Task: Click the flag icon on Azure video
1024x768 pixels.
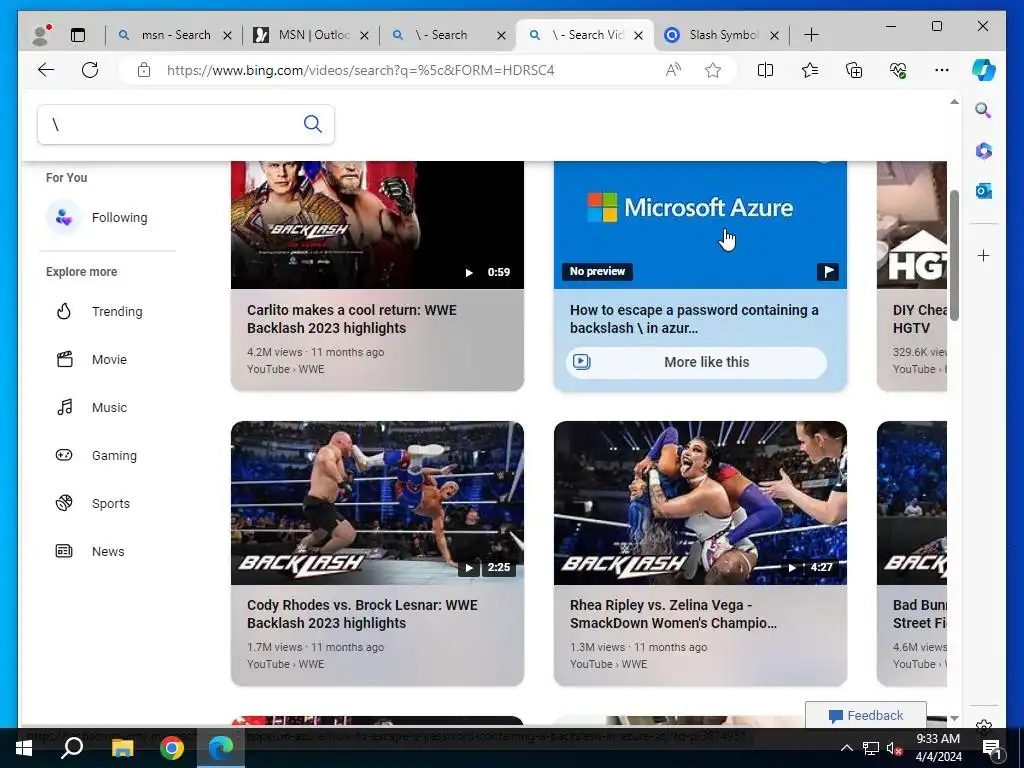Action: pyautogui.click(x=827, y=272)
